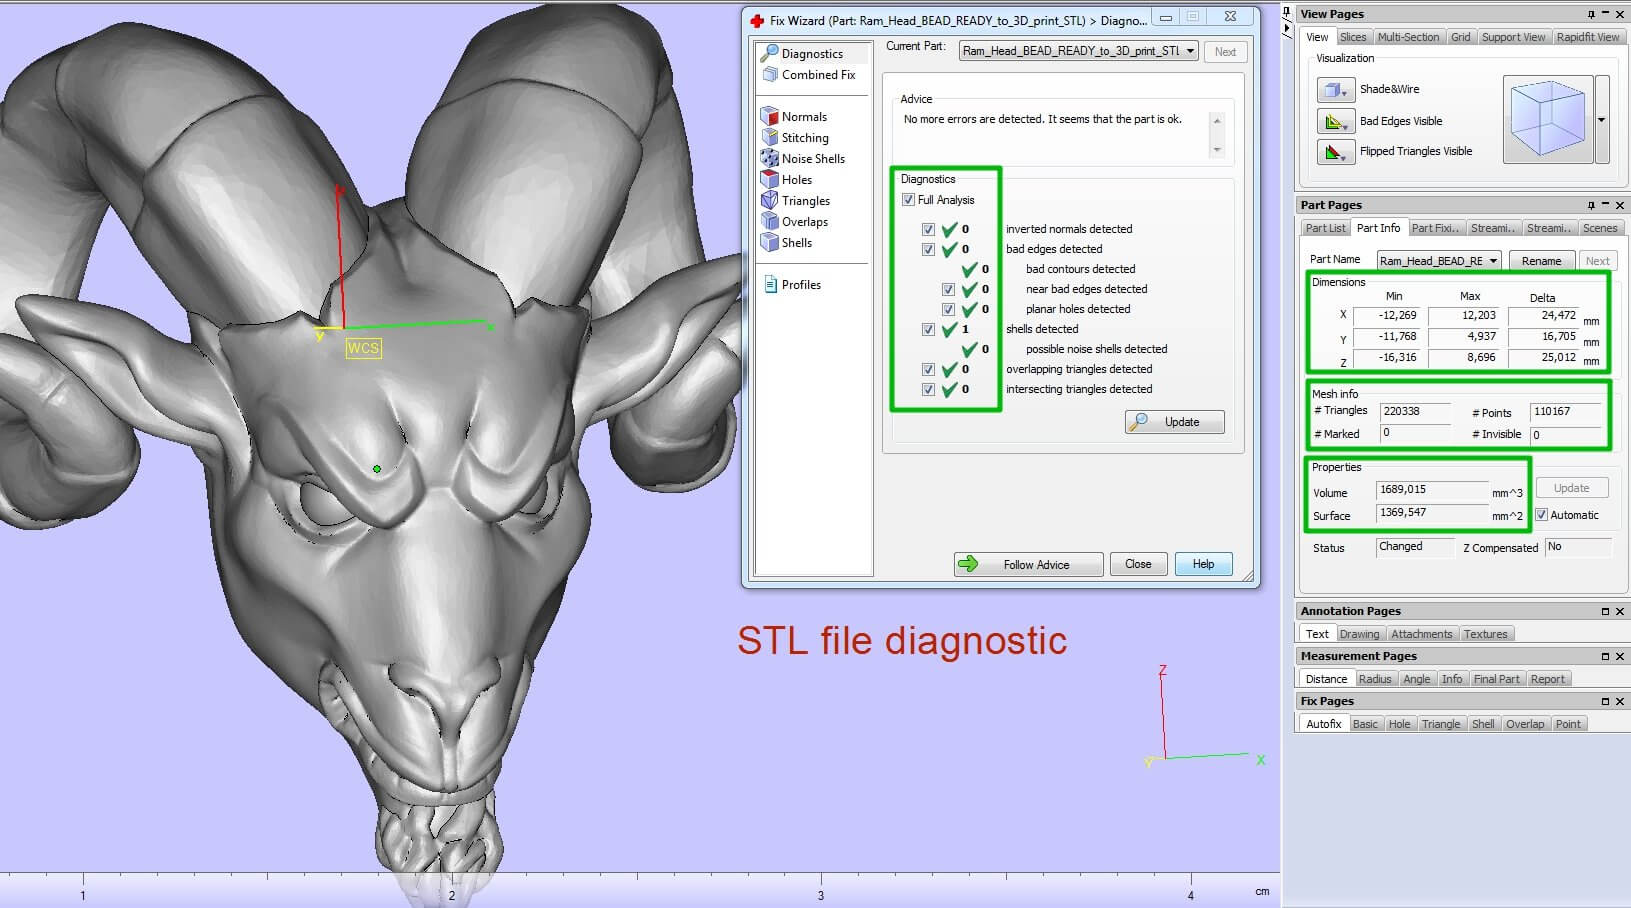This screenshot has width=1631, height=908.
Task: Click the Follow Advice button
Action: point(1028,565)
